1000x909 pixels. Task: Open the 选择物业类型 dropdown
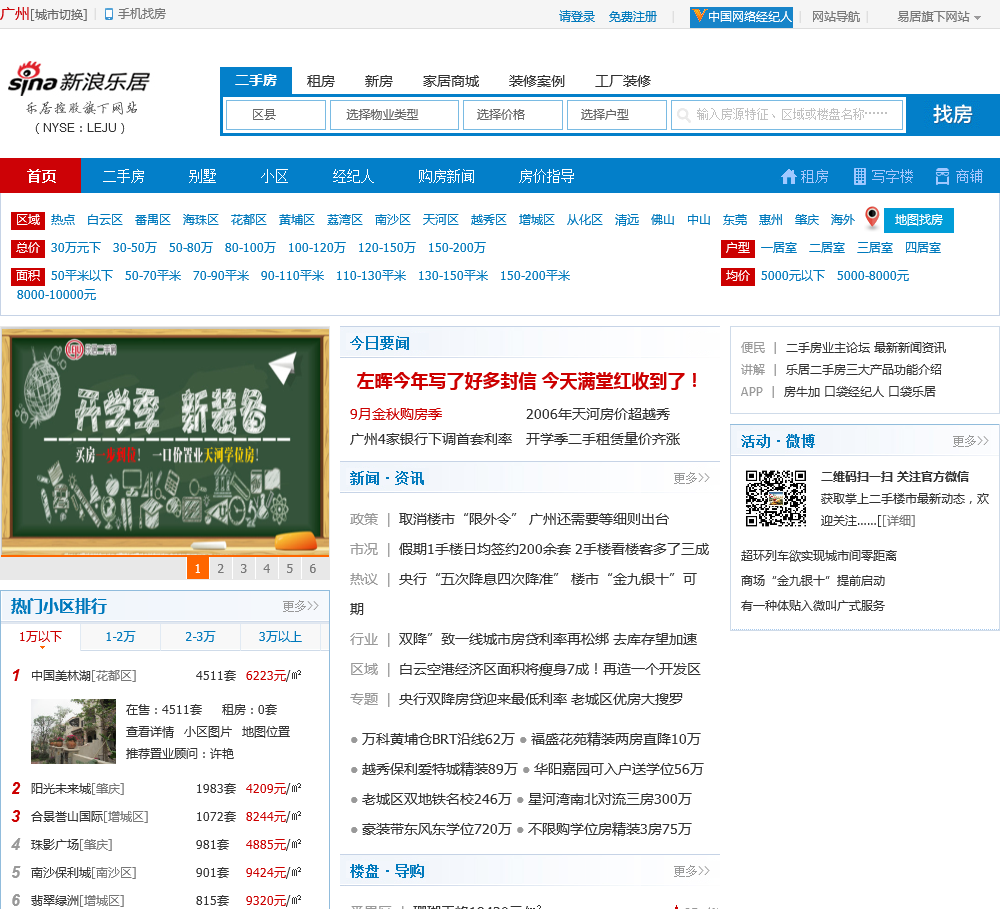[394, 115]
